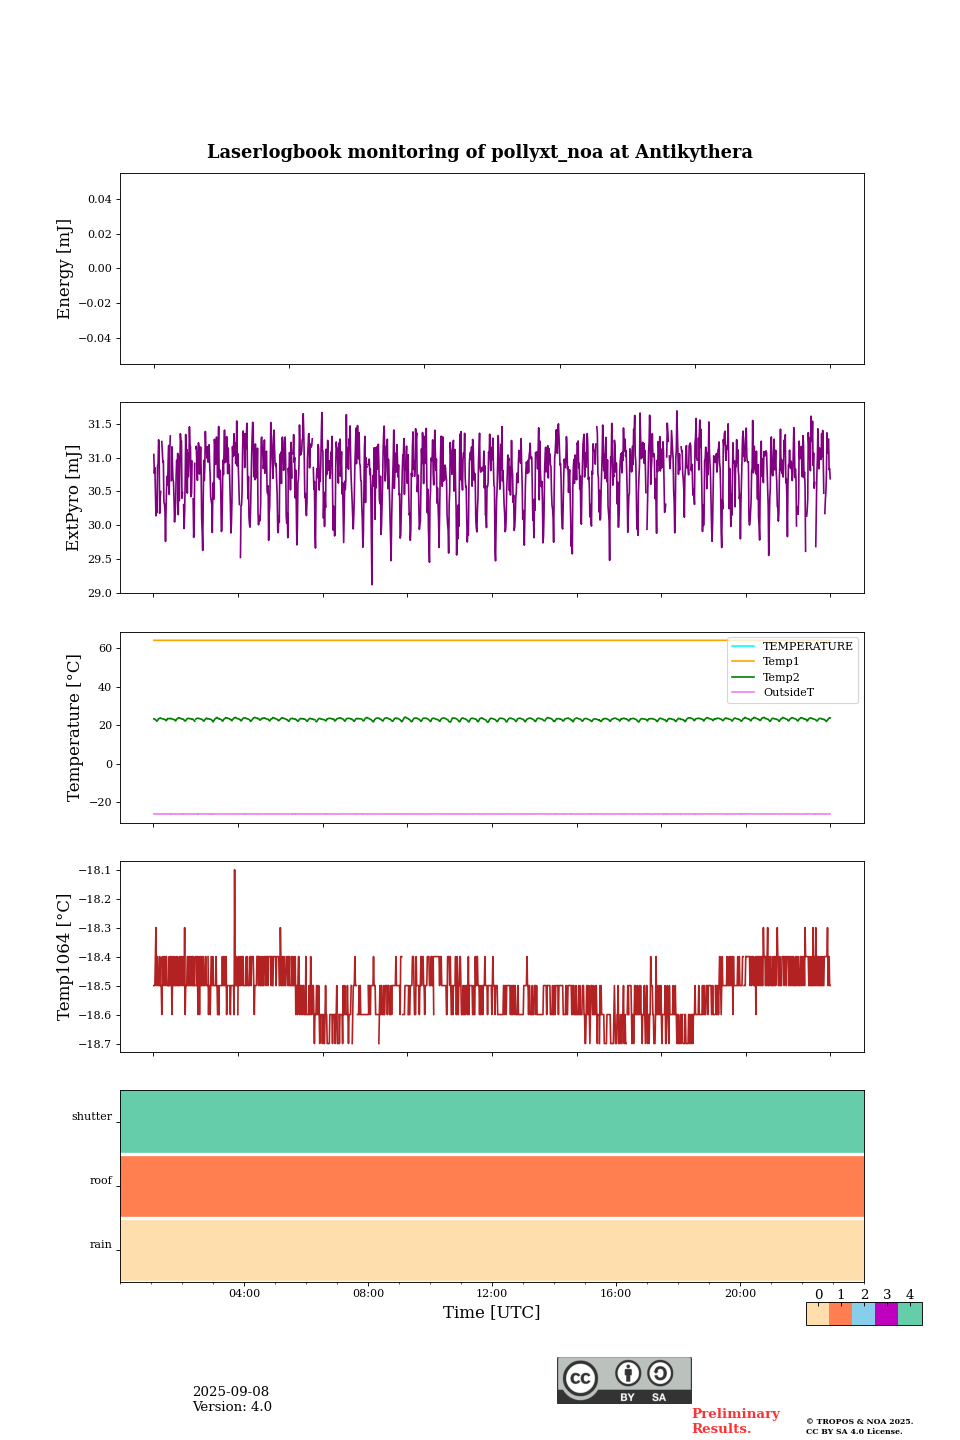Select the orange color swatch labeled 1
This screenshot has height=1440, width=960.
[x=840, y=1314]
